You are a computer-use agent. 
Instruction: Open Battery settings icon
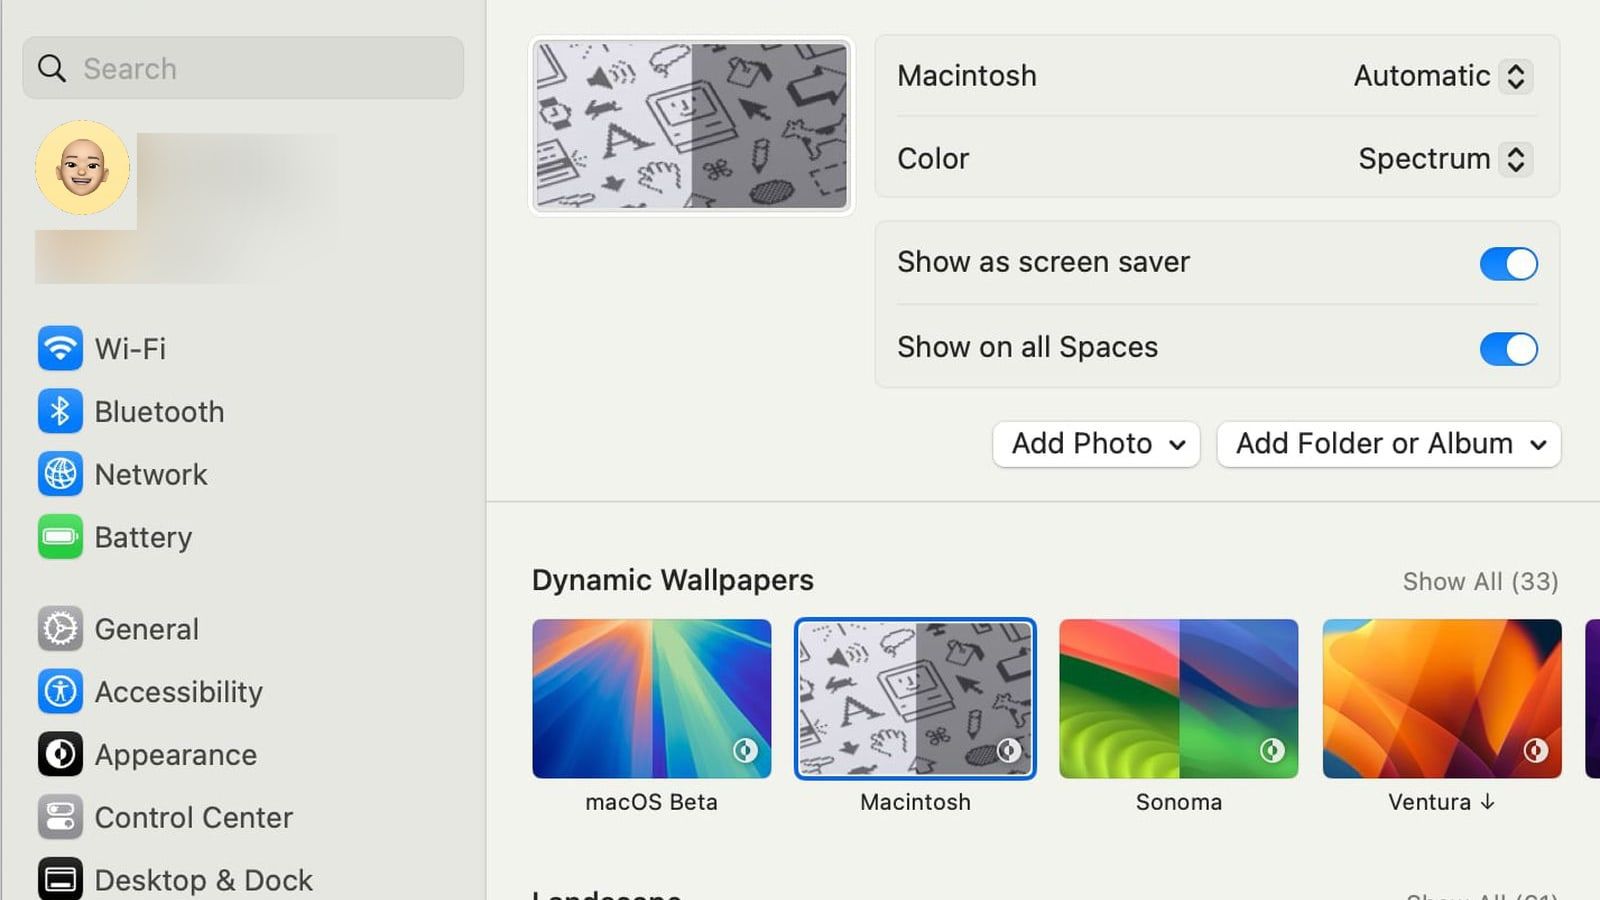pos(60,537)
